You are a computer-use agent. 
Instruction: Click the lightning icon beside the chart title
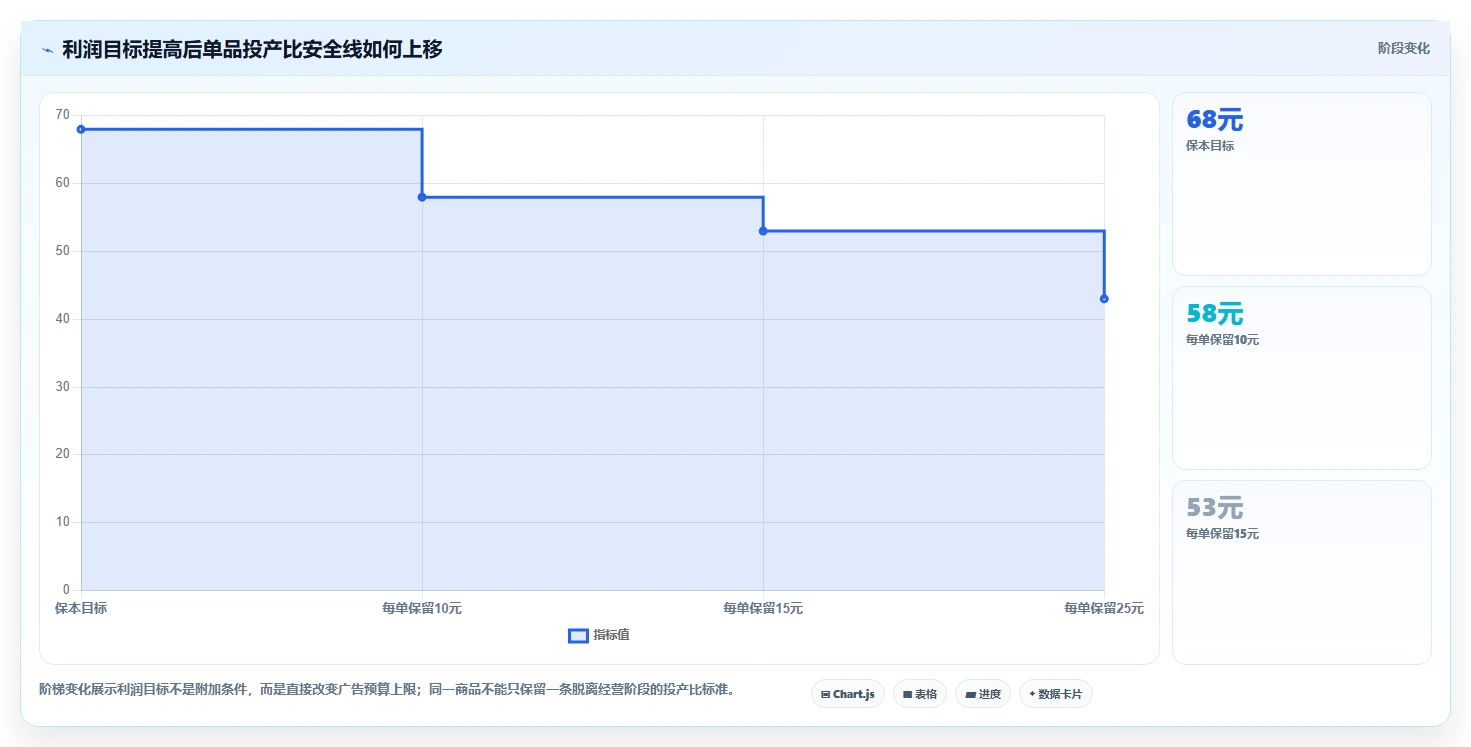coord(47,49)
